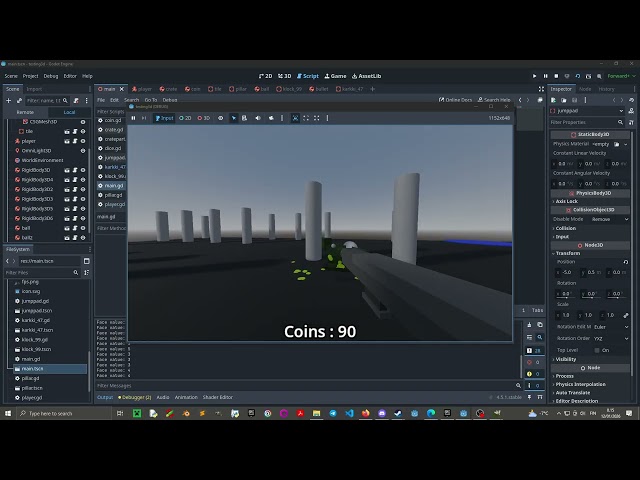Open Firefox from the taskbar

pyautogui.click(x=365, y=413)
